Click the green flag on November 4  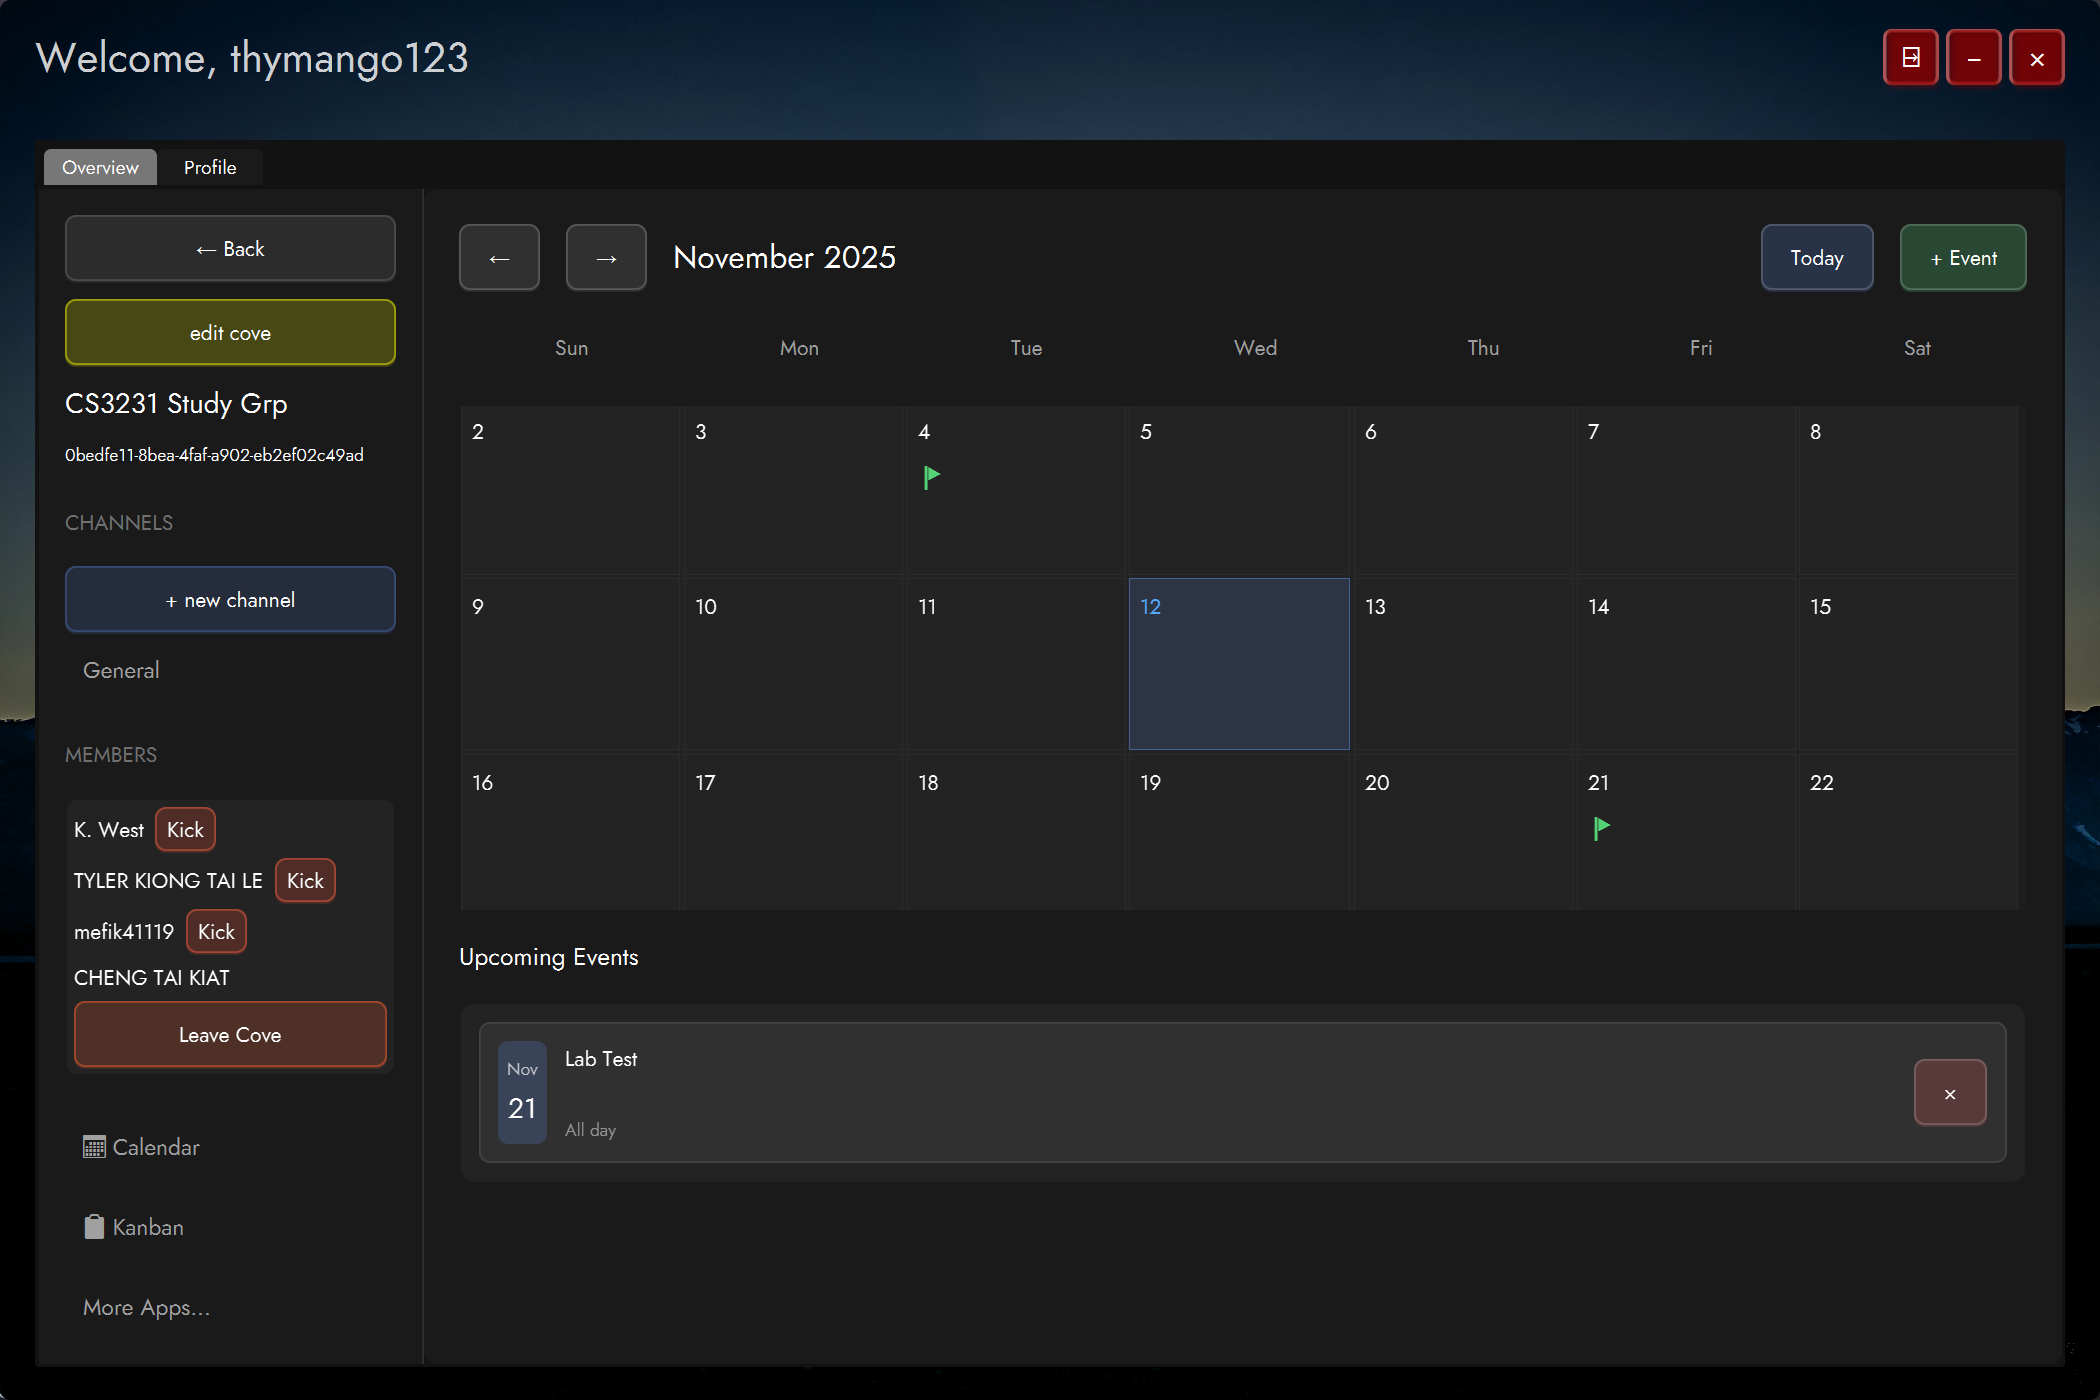[x=931, y=477]
